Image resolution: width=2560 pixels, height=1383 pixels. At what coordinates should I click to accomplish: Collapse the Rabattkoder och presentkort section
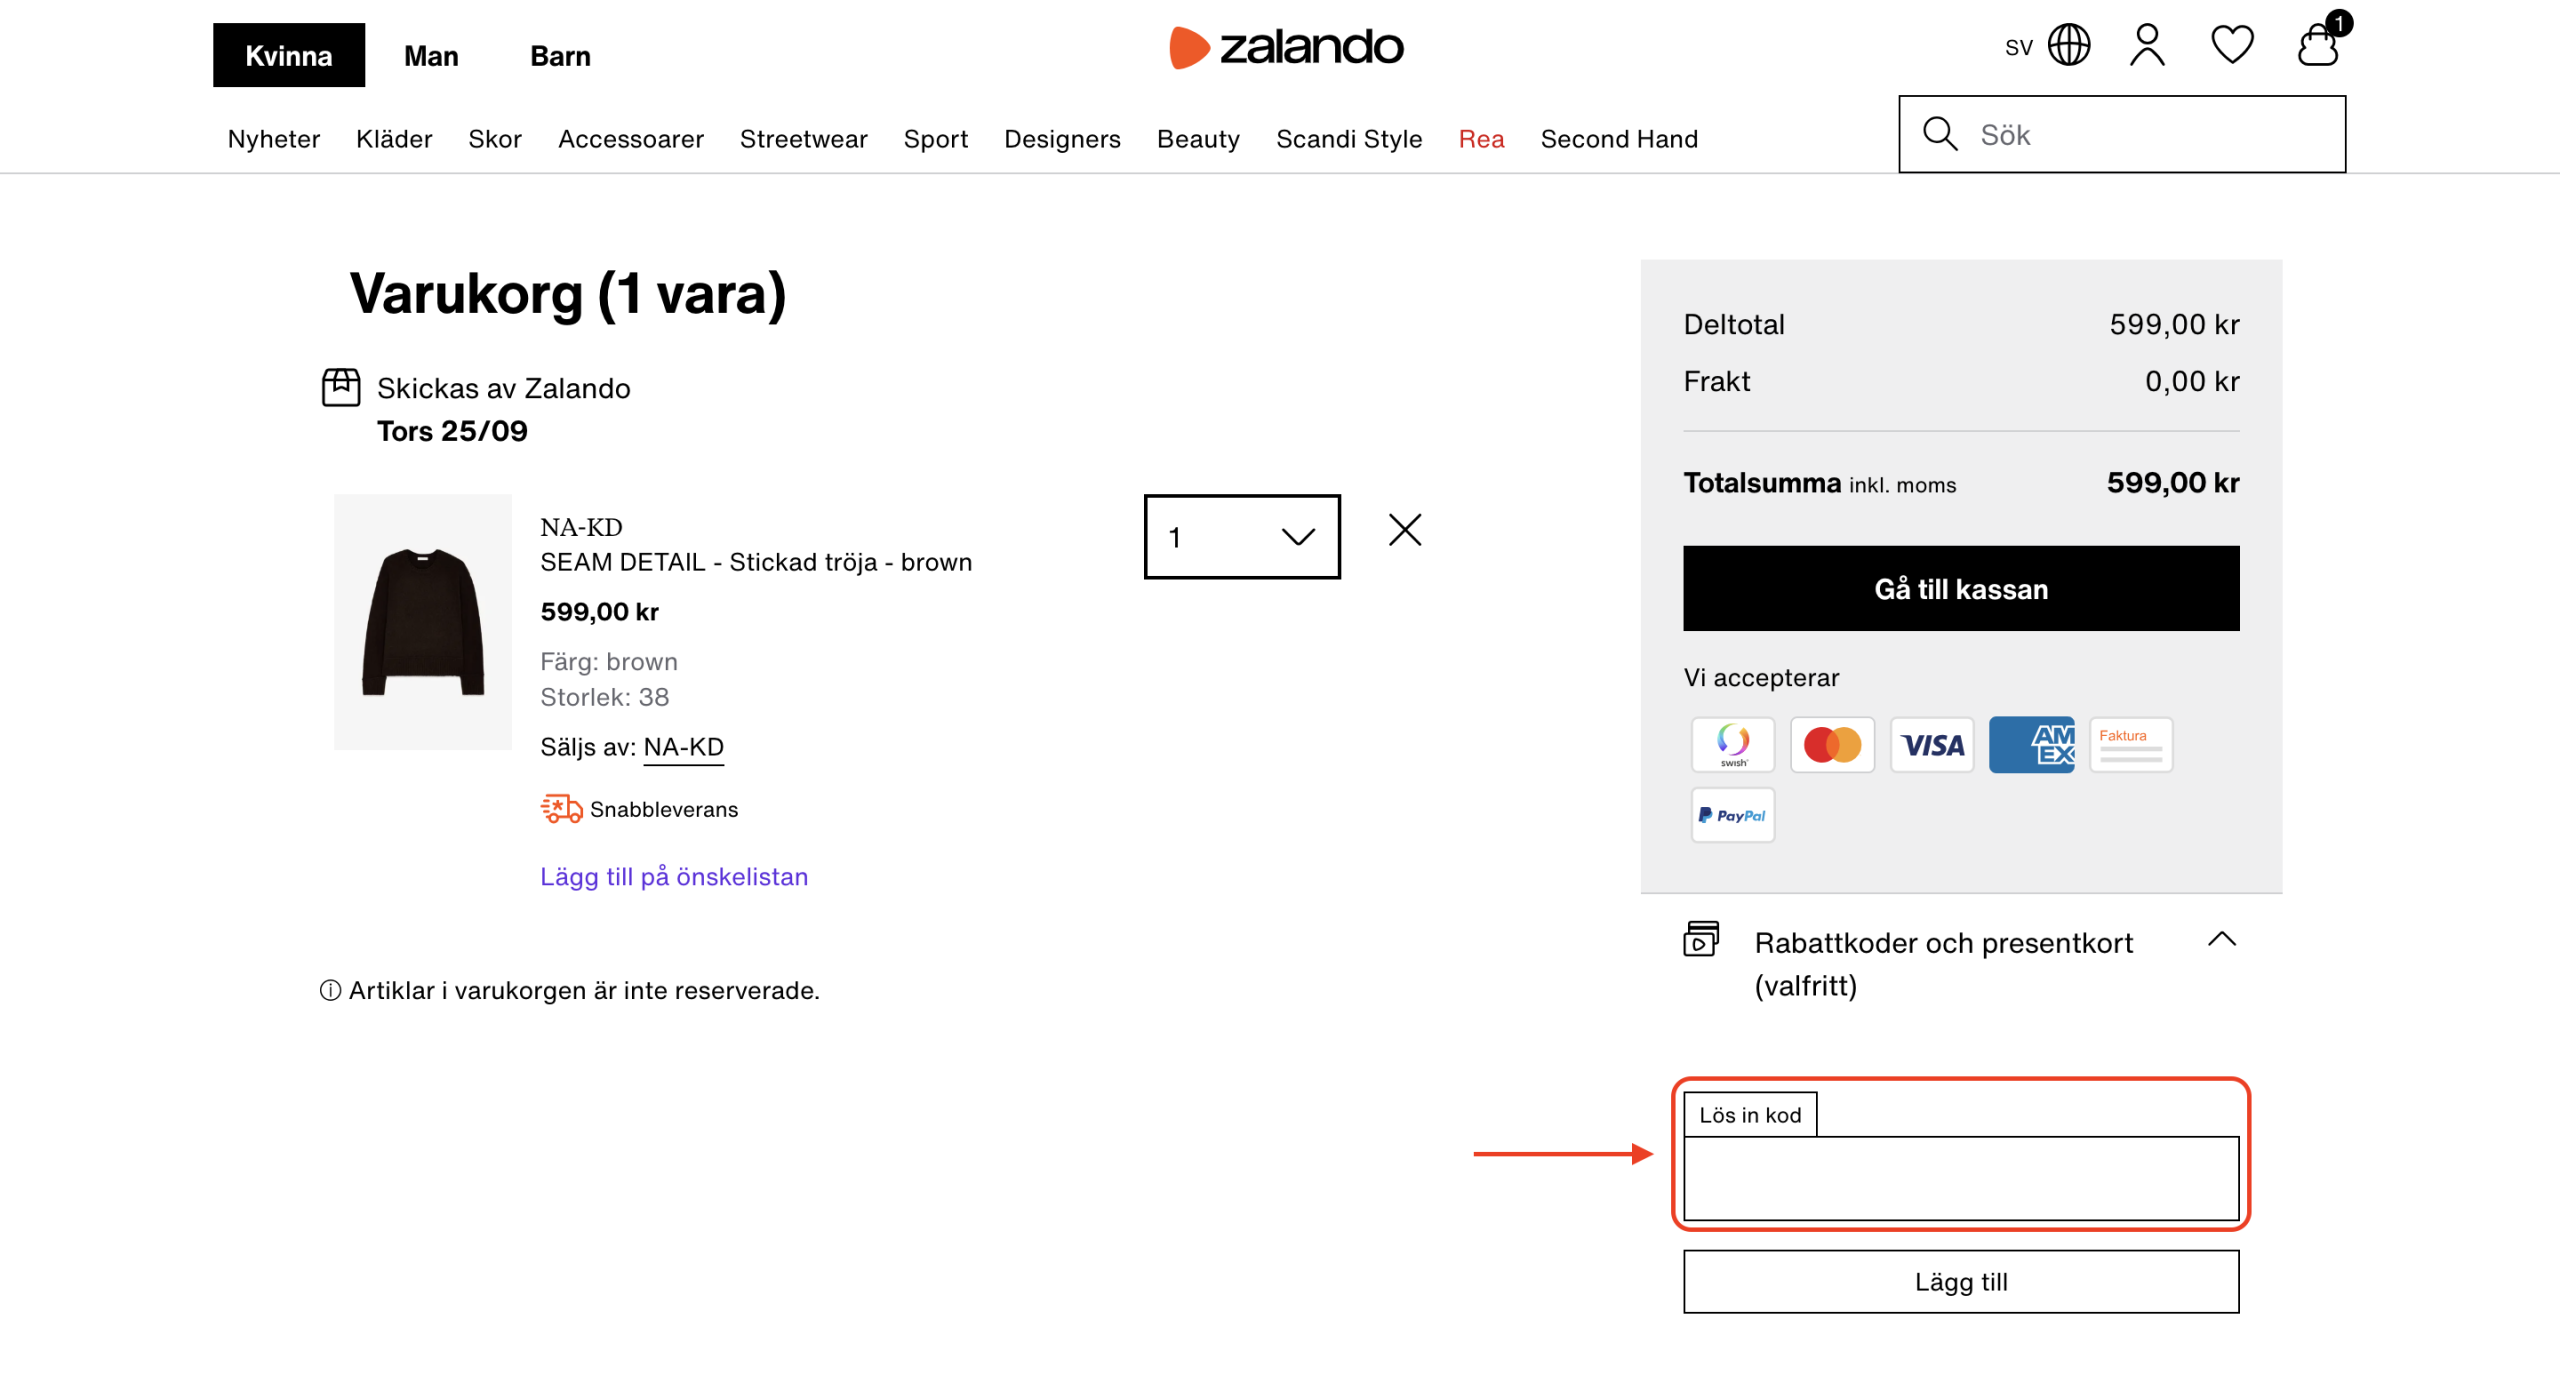pos(2221,940)
